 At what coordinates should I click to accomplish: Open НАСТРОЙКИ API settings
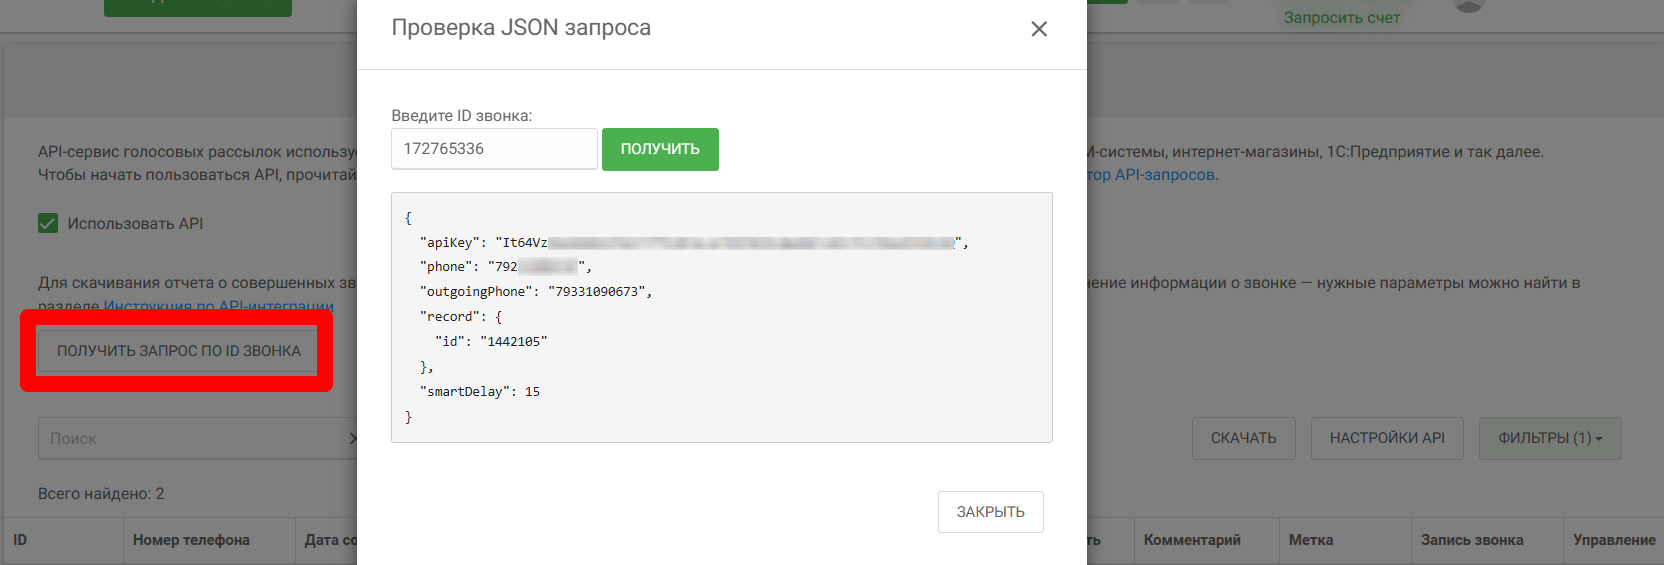[1387, 438]
